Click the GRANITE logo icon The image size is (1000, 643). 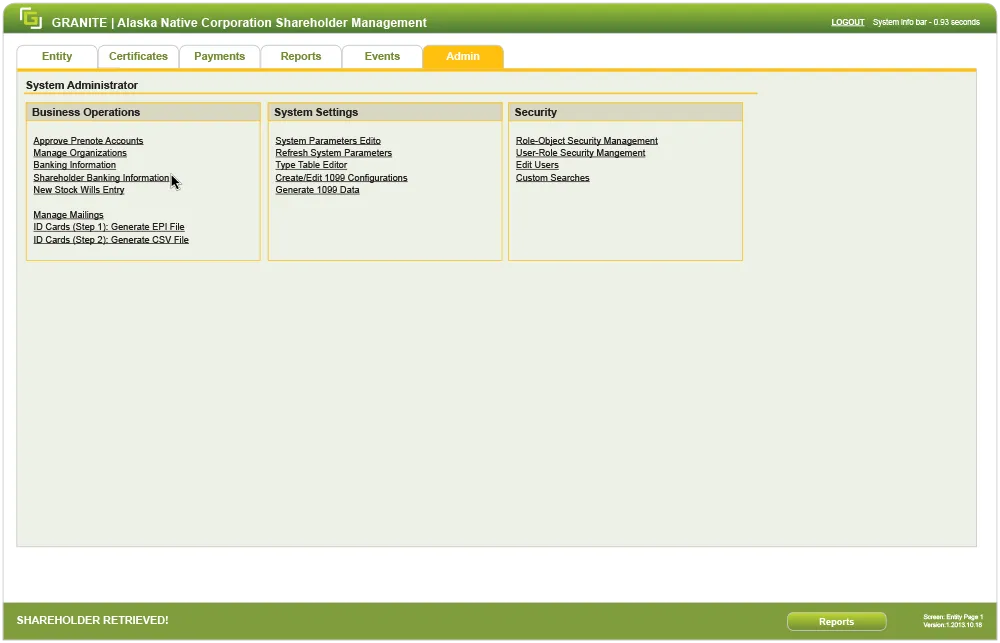31,19
